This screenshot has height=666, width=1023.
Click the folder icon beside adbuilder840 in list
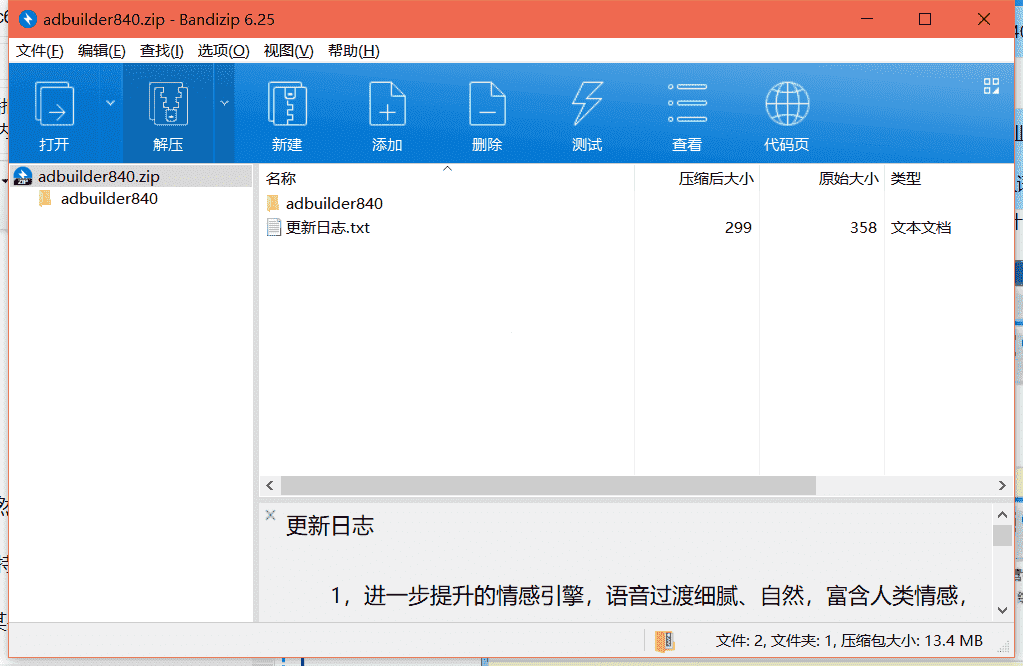[273, 204]
